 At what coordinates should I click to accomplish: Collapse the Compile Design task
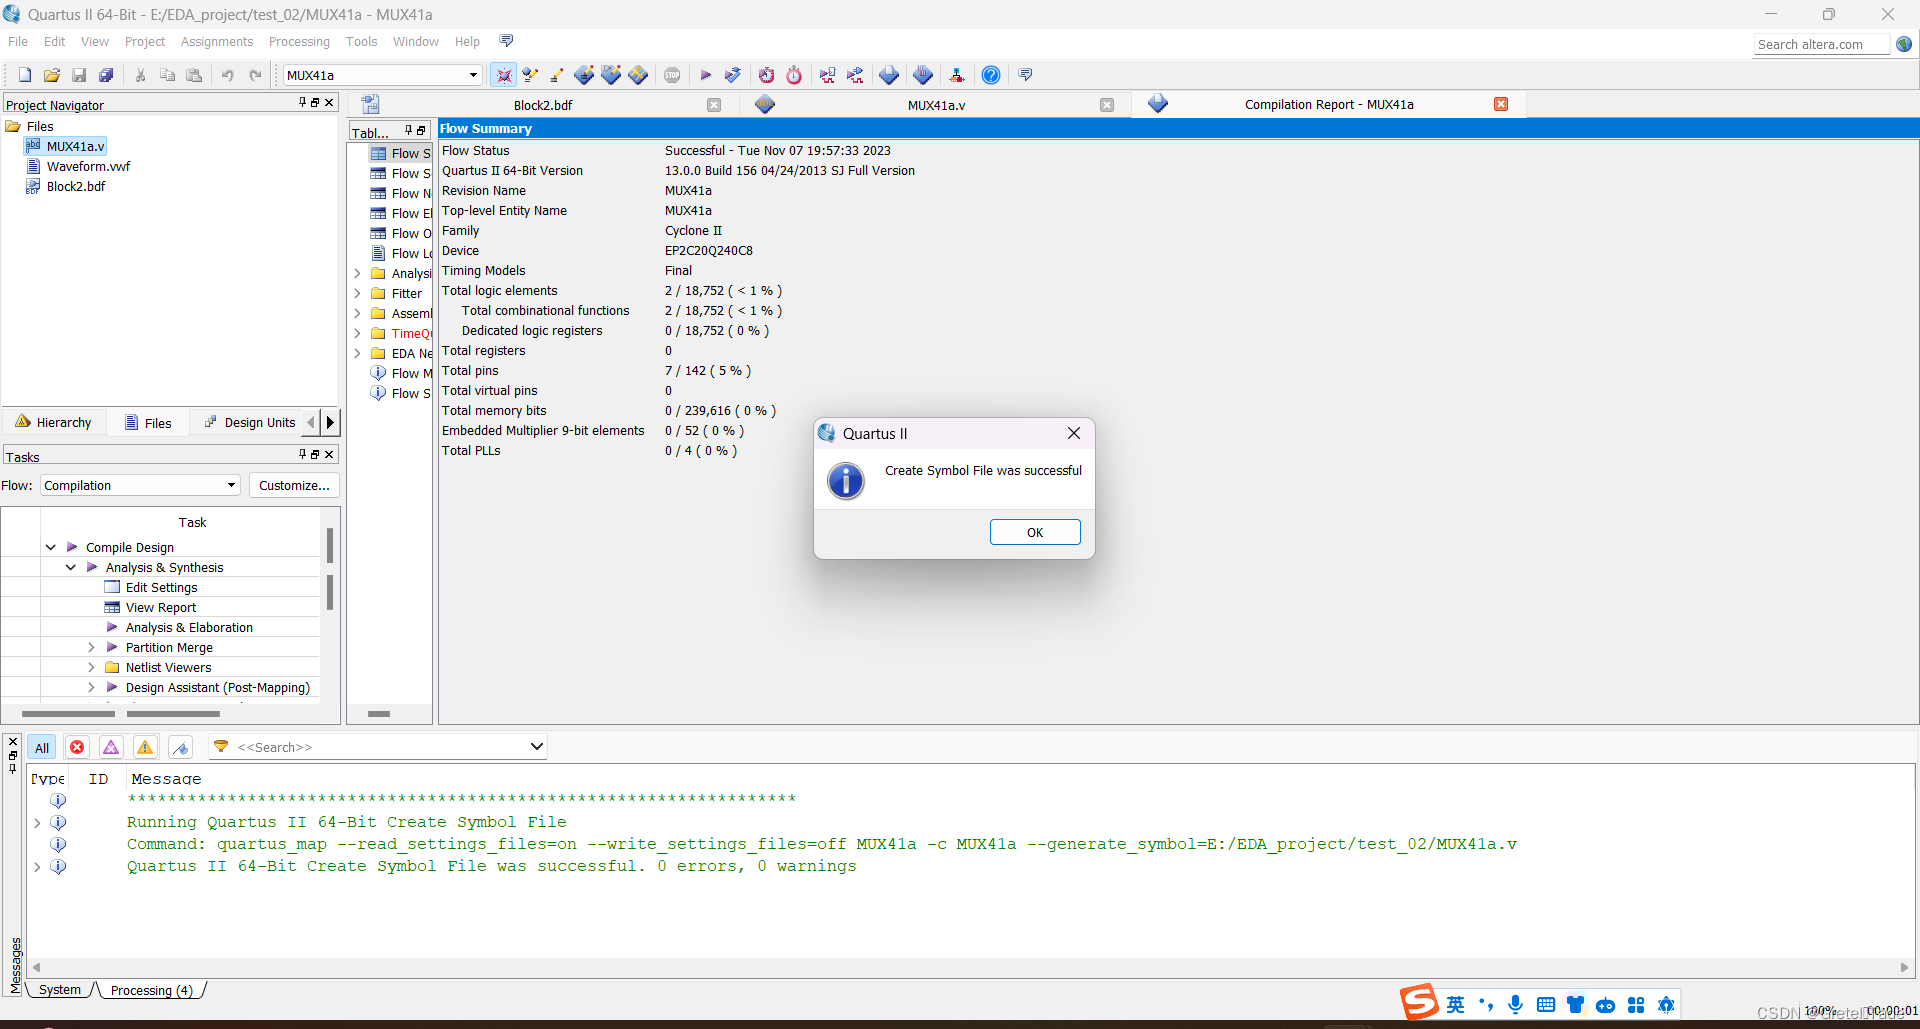51,547
